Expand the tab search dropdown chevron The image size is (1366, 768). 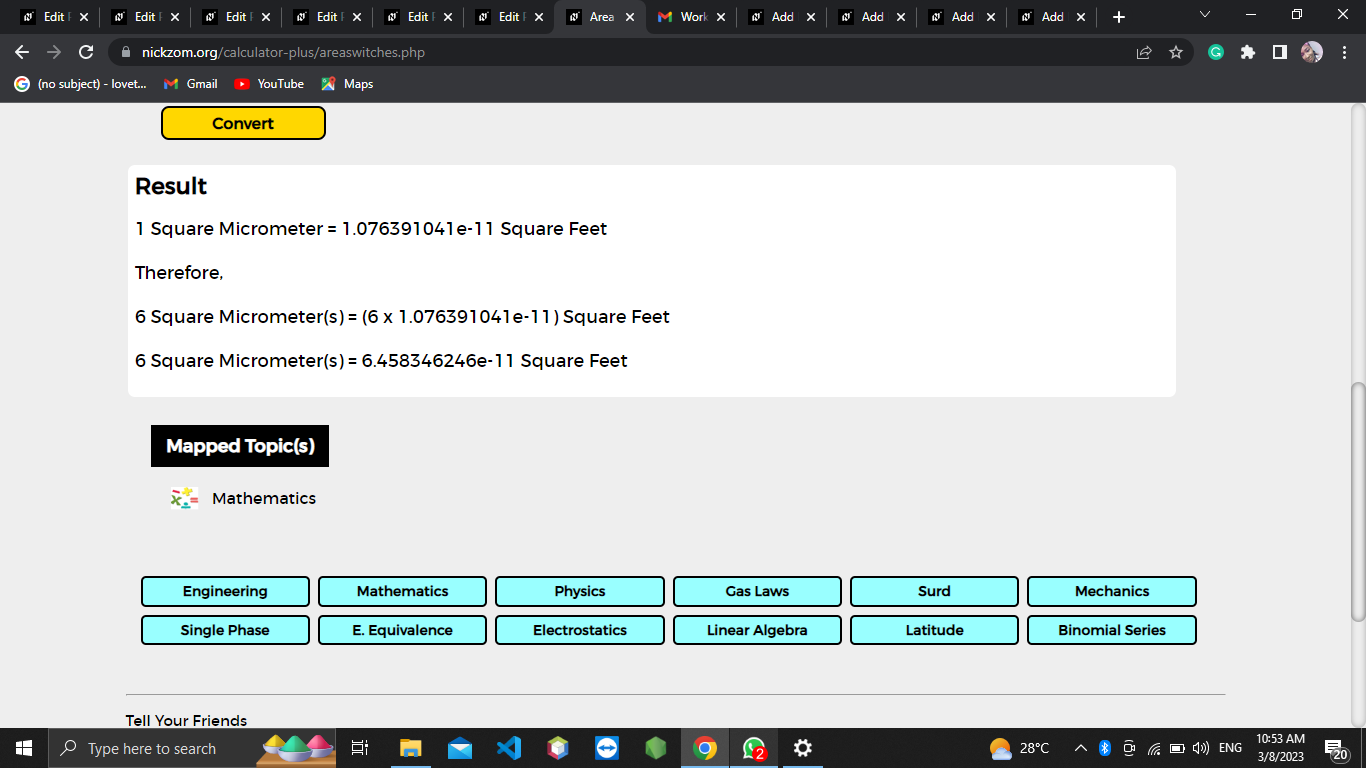point(1204,15)
